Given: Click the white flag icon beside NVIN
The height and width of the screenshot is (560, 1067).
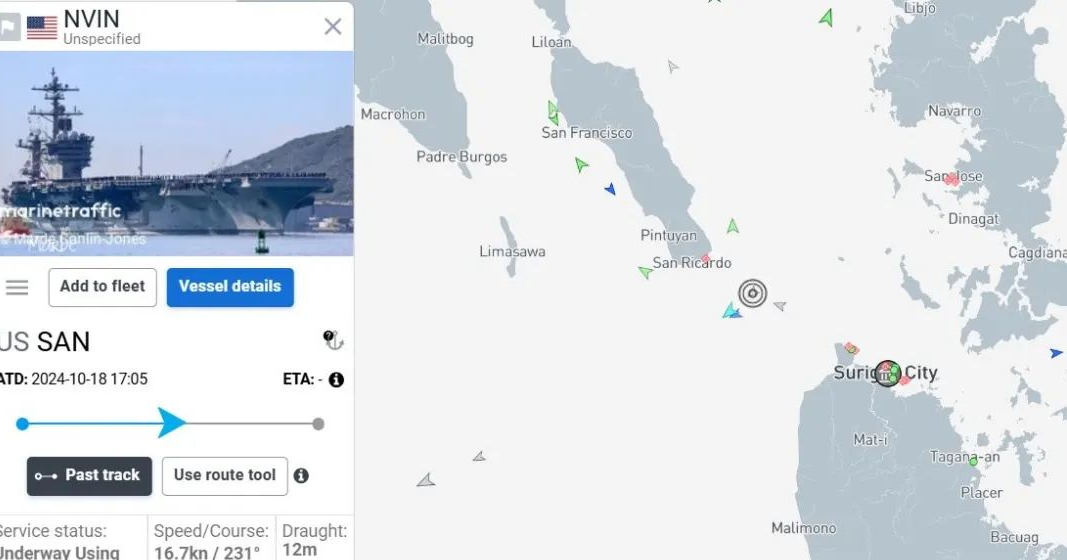Looking at the screenshot, I should [10, 27].
